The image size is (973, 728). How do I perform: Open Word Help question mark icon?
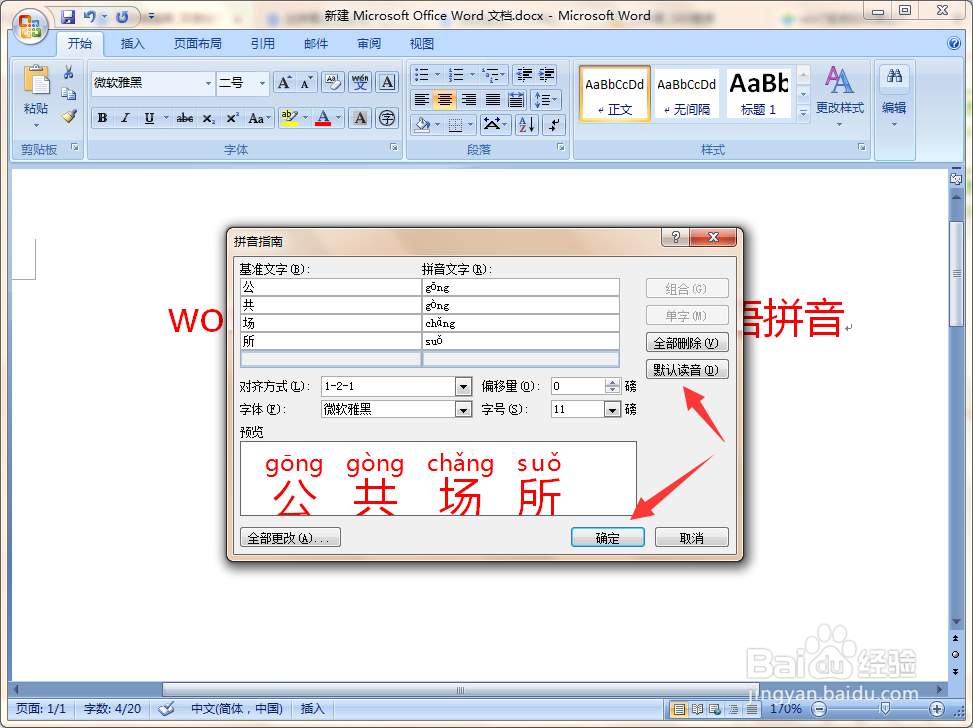tap(954, 43)
